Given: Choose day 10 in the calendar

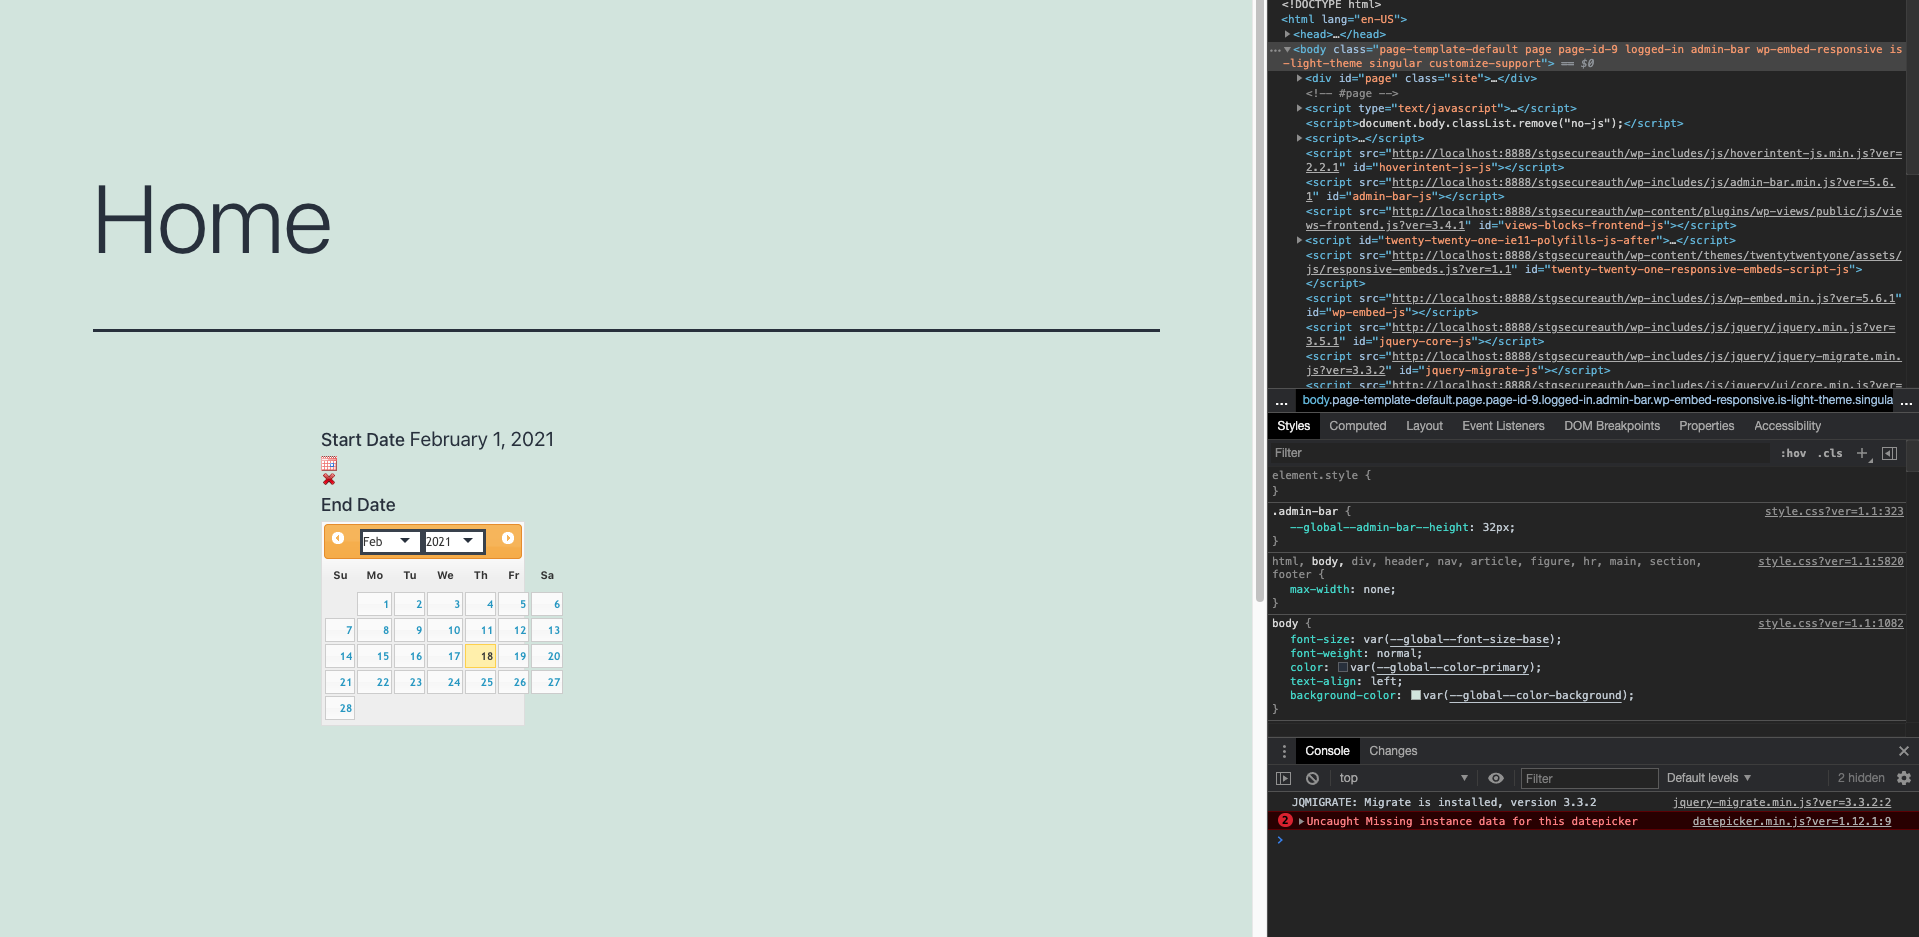Looking at the screenshot, I should coord(445,630).
